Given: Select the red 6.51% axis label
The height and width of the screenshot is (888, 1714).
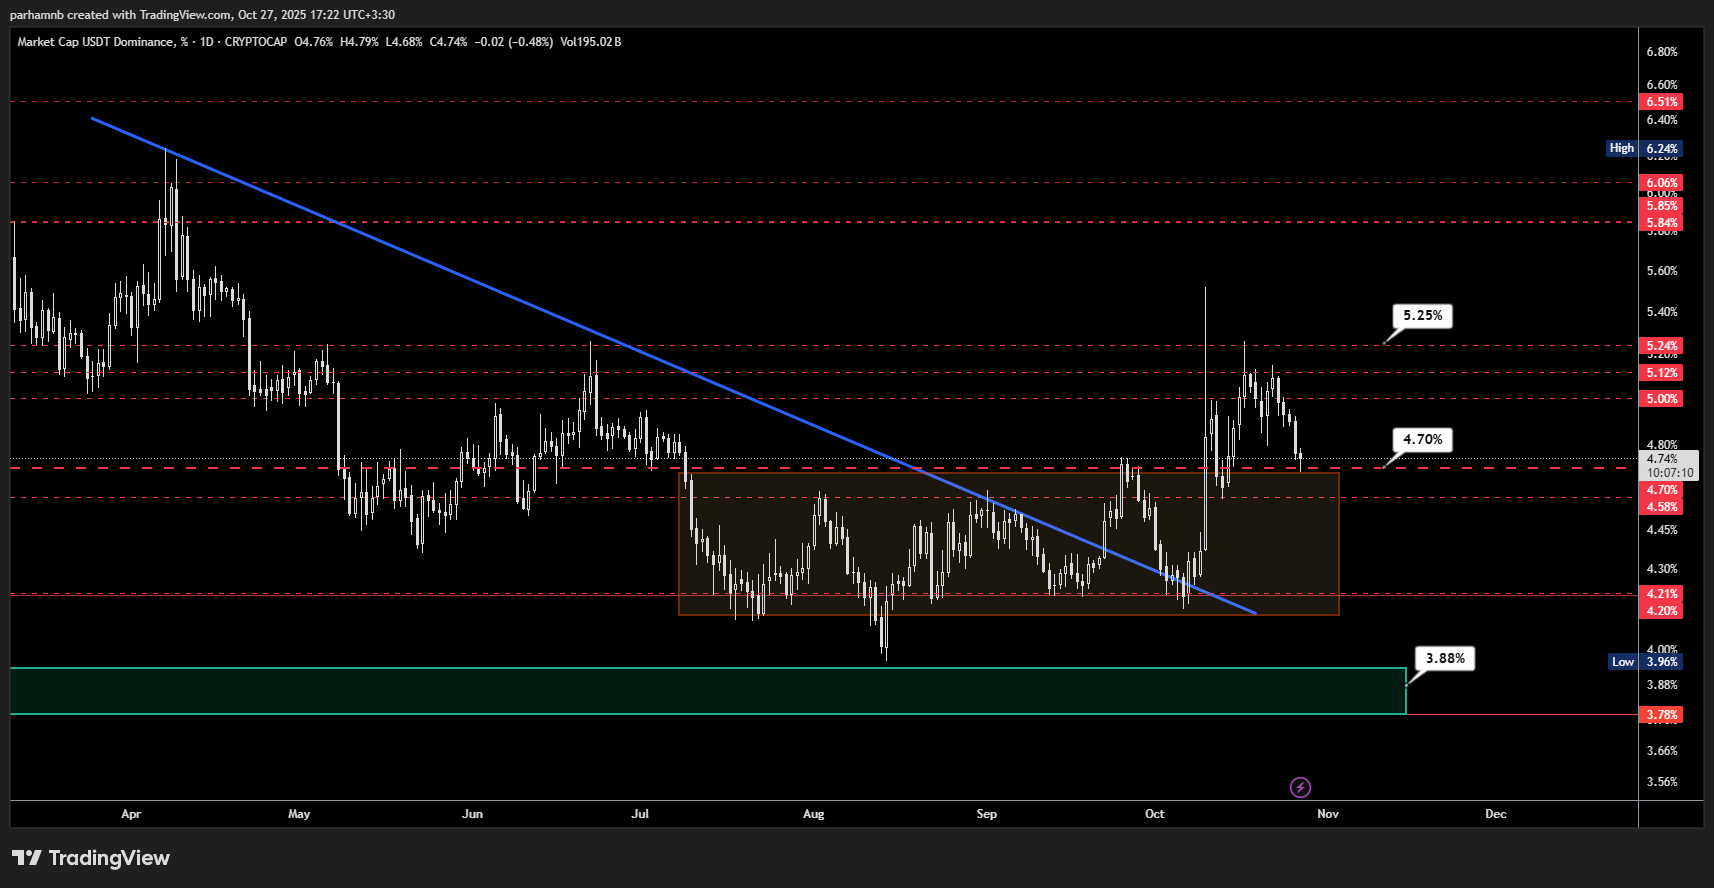Looking at the screenshot, I should tap(1662, 102).
